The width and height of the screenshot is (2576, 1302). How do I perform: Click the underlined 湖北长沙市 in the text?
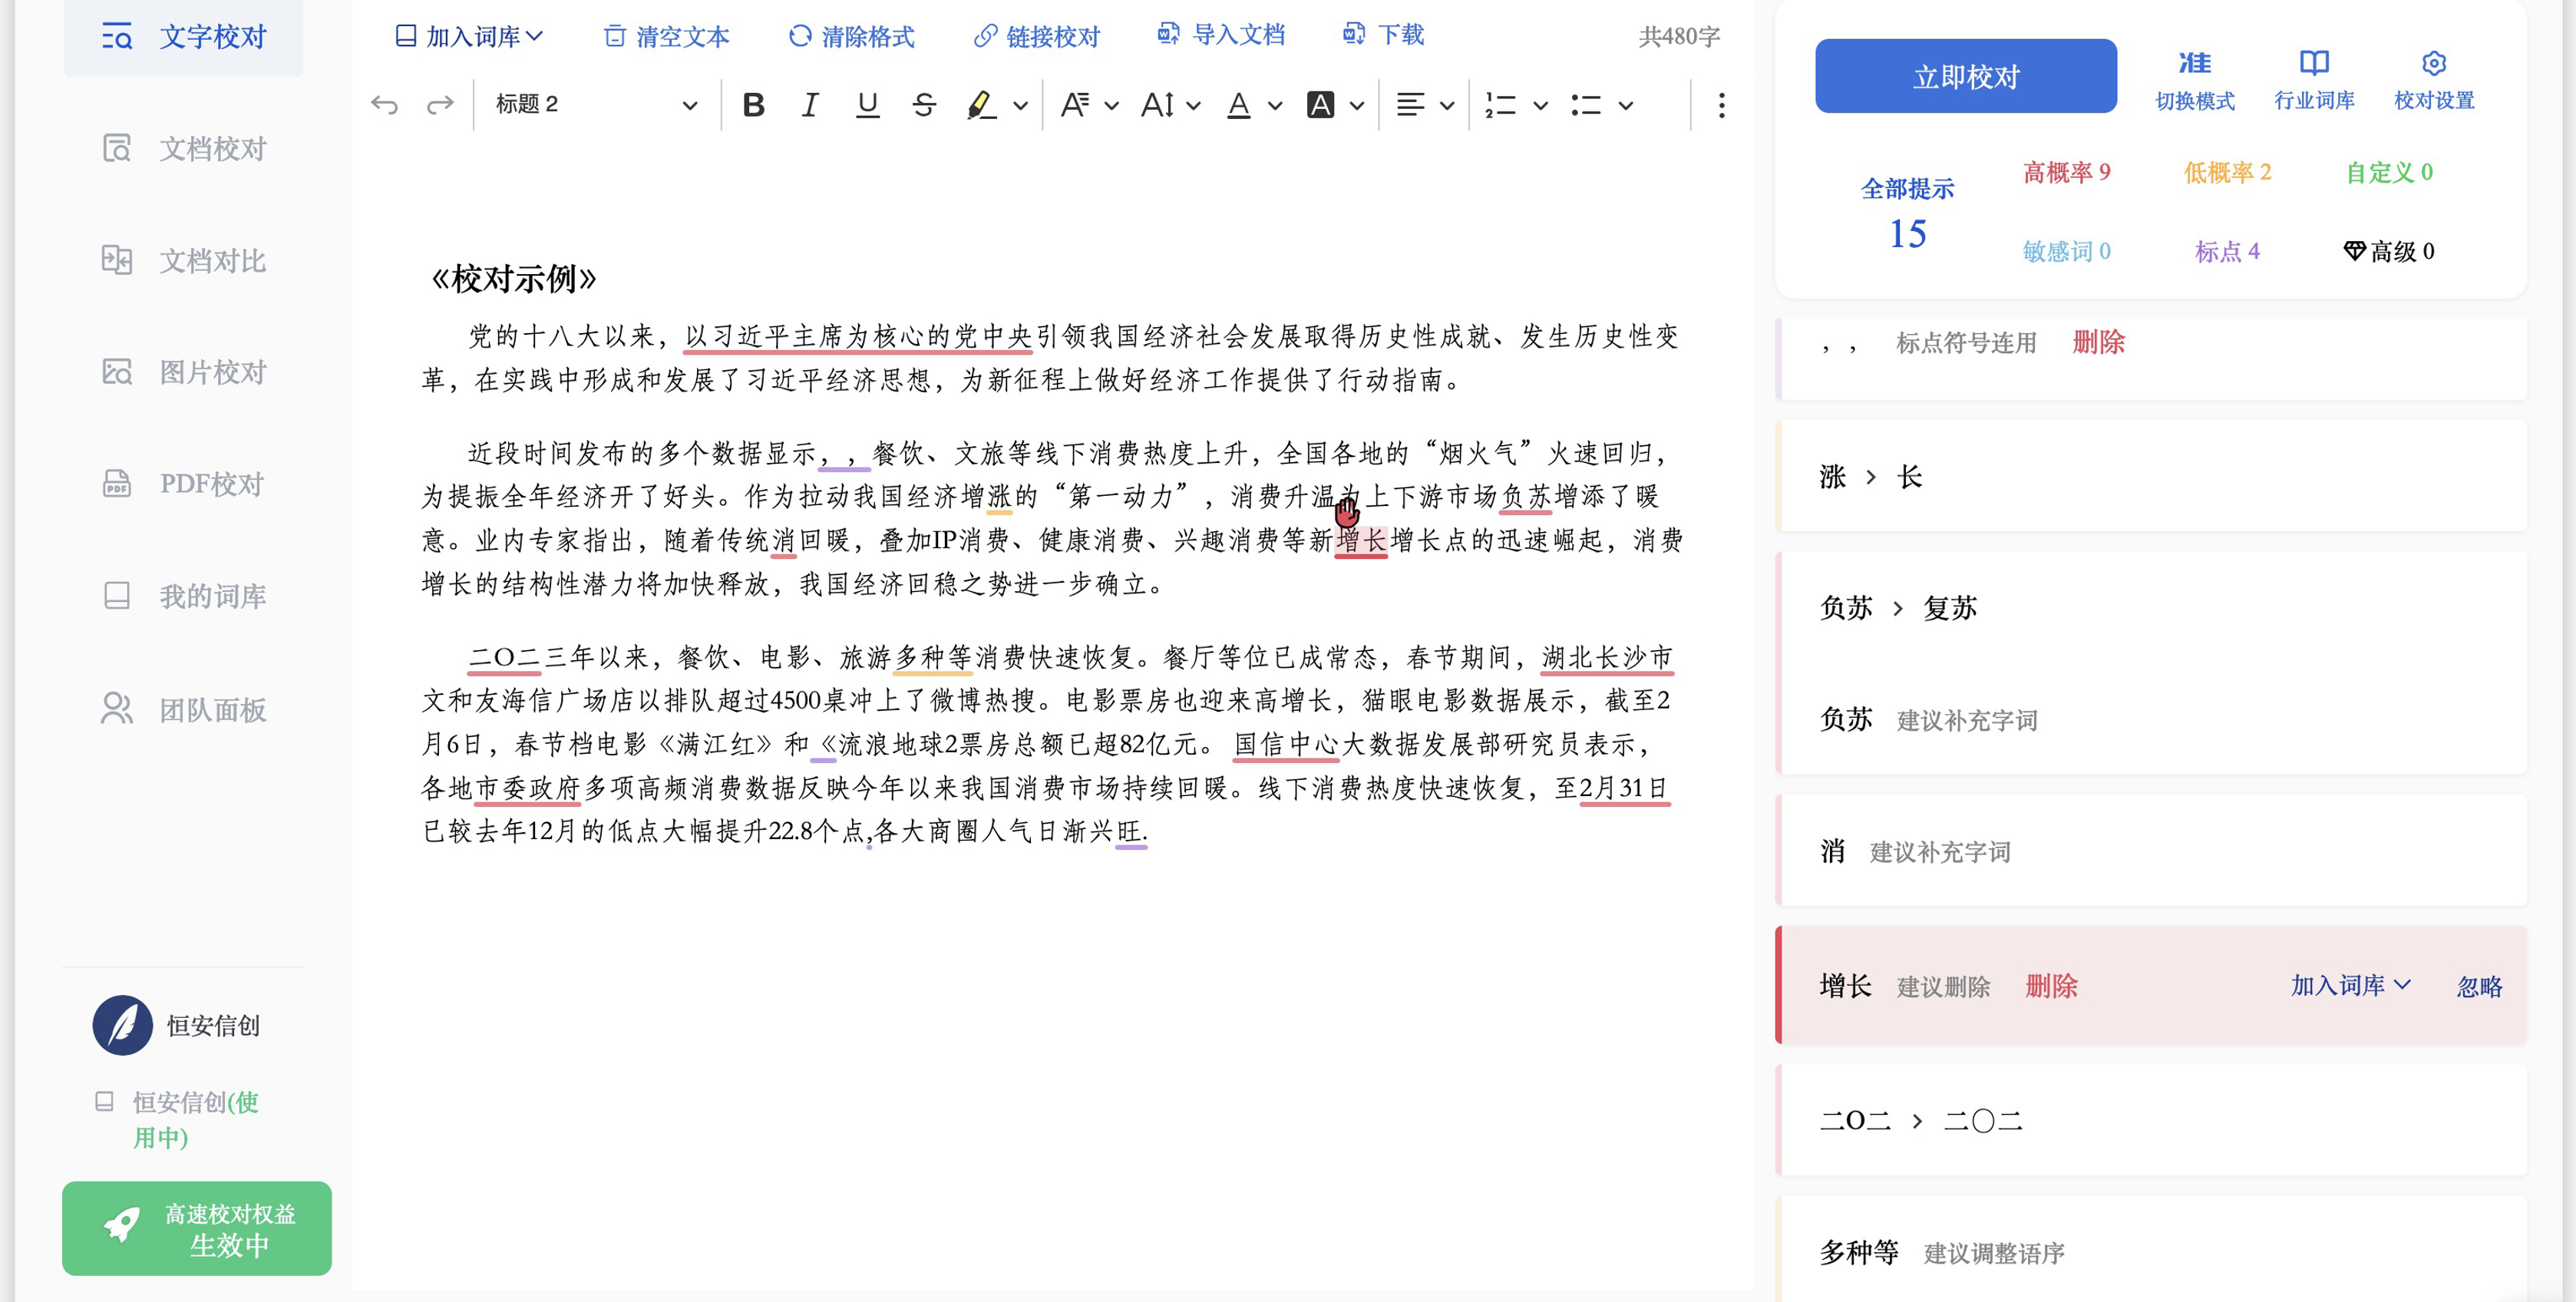click(x=1607, y=658)
